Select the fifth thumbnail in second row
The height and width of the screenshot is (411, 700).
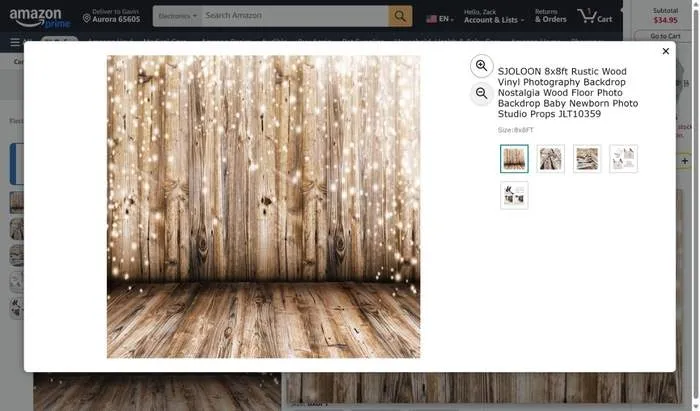pyautogui.click(x=514, y=195)
